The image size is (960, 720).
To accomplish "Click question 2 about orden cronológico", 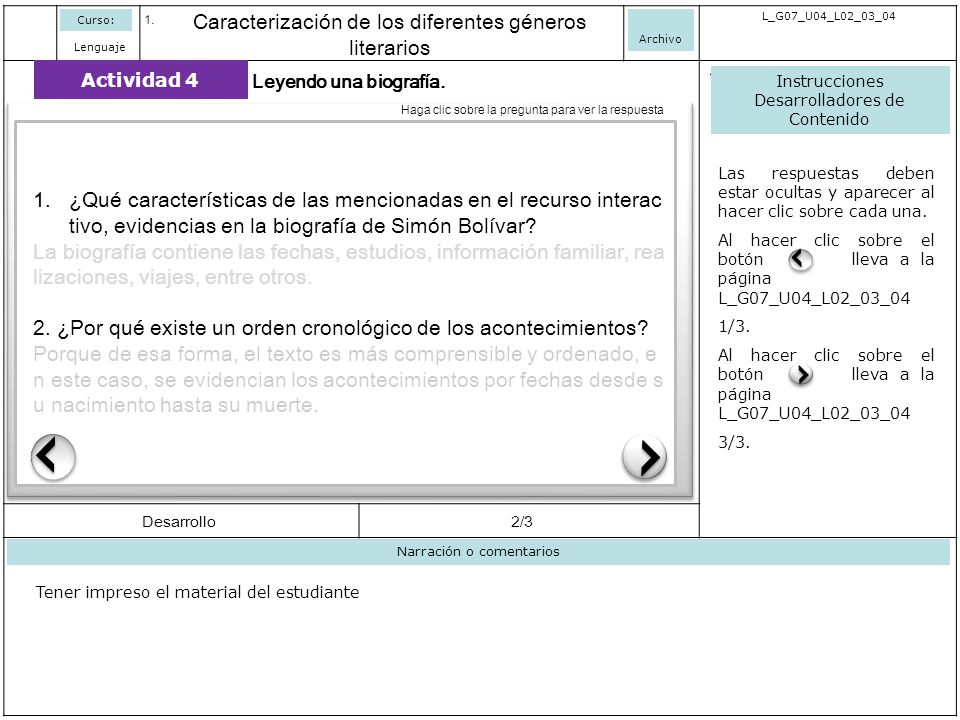I will pos(340,328).
